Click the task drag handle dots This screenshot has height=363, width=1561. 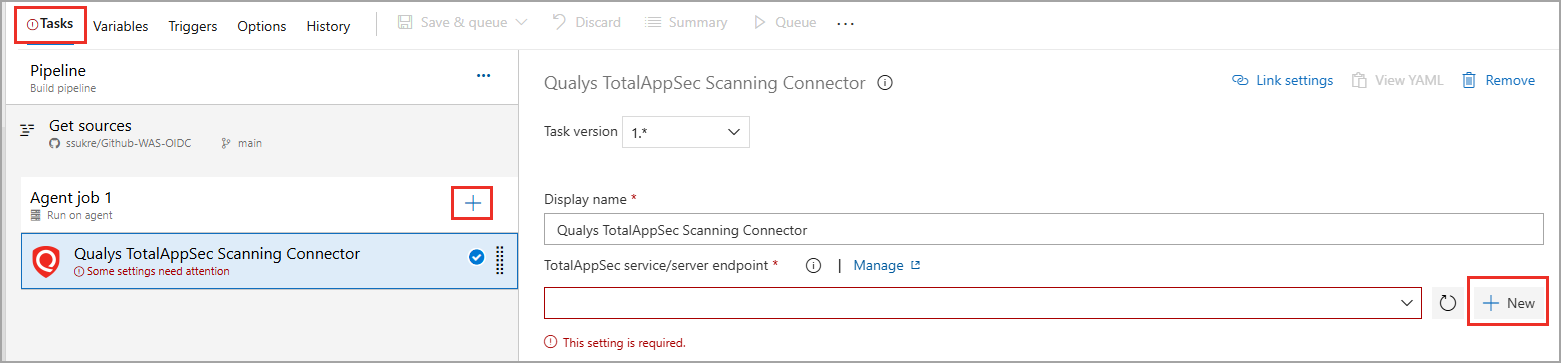click(x=500, y=260)
